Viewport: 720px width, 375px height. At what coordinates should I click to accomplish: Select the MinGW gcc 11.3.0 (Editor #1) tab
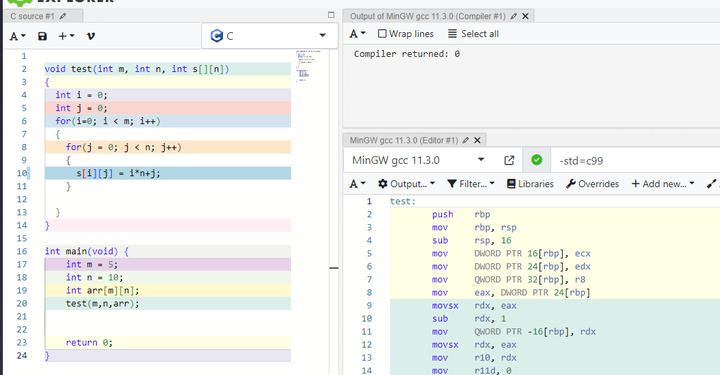tap(404, 140)
